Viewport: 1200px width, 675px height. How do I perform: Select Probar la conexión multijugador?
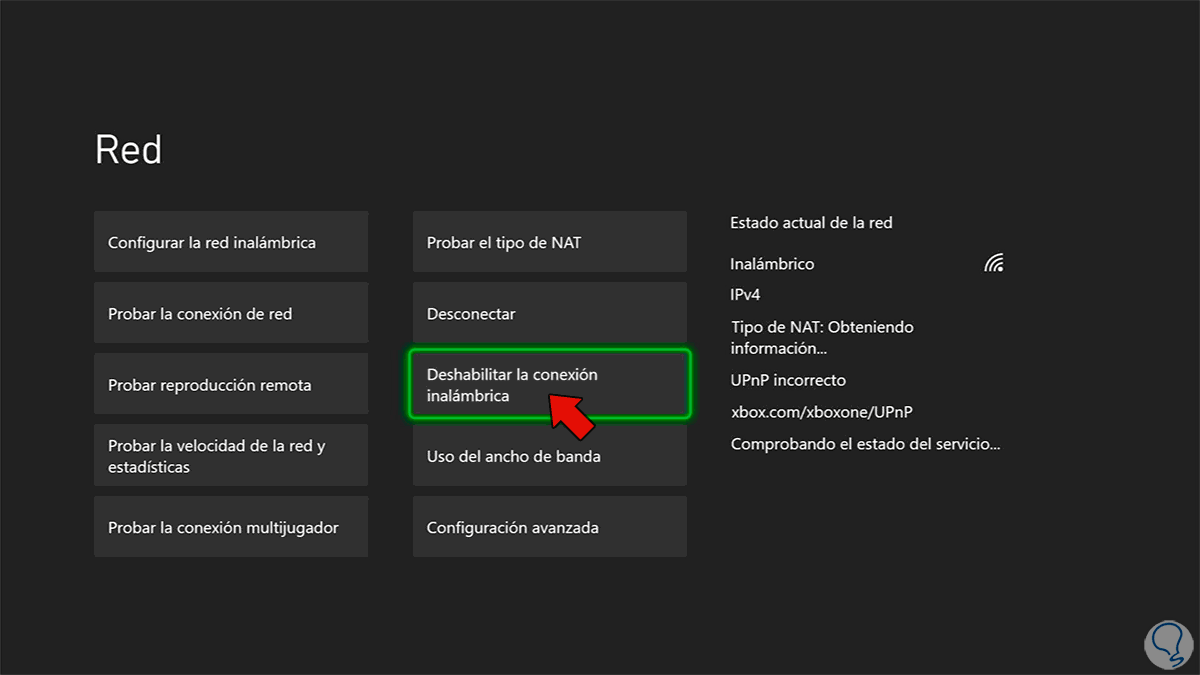coord(231,527)
